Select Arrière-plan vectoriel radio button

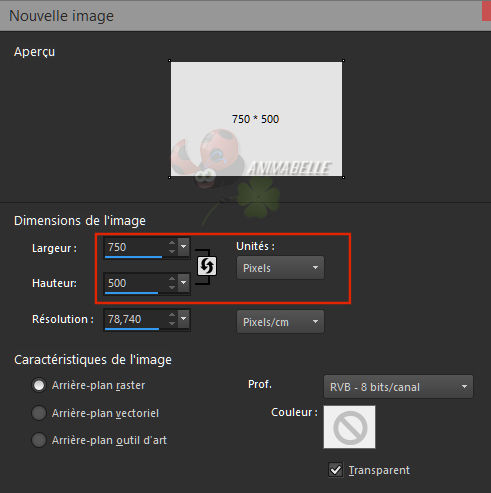pyautogui.click(x=39, y=413)
